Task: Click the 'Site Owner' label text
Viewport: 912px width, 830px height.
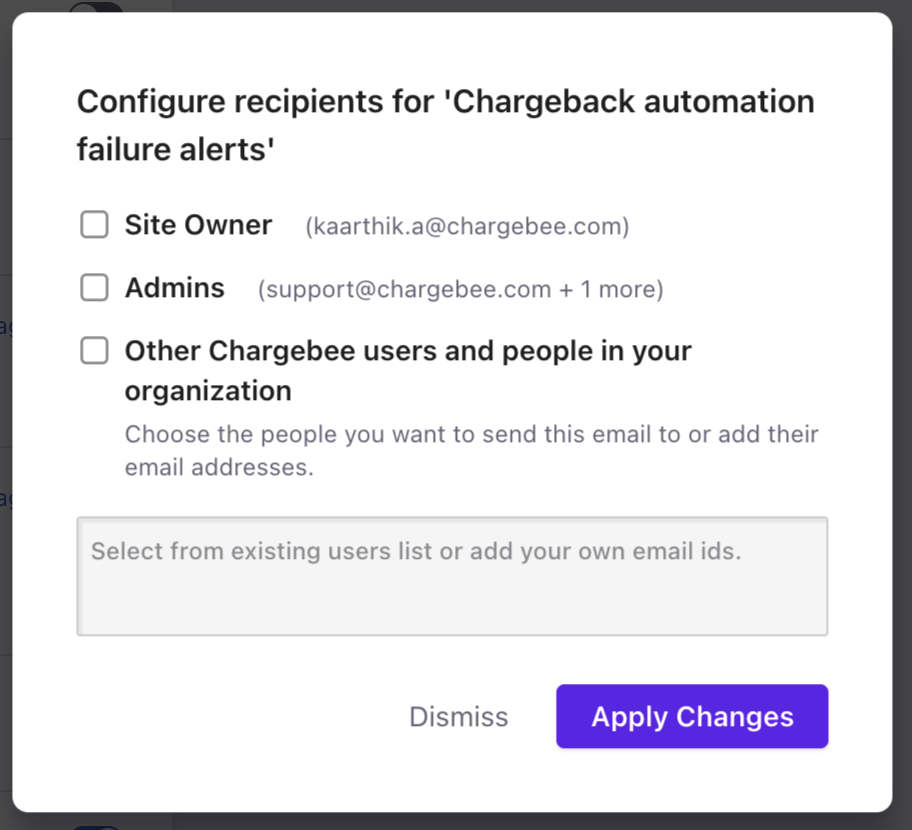Action: coord(198,225)
